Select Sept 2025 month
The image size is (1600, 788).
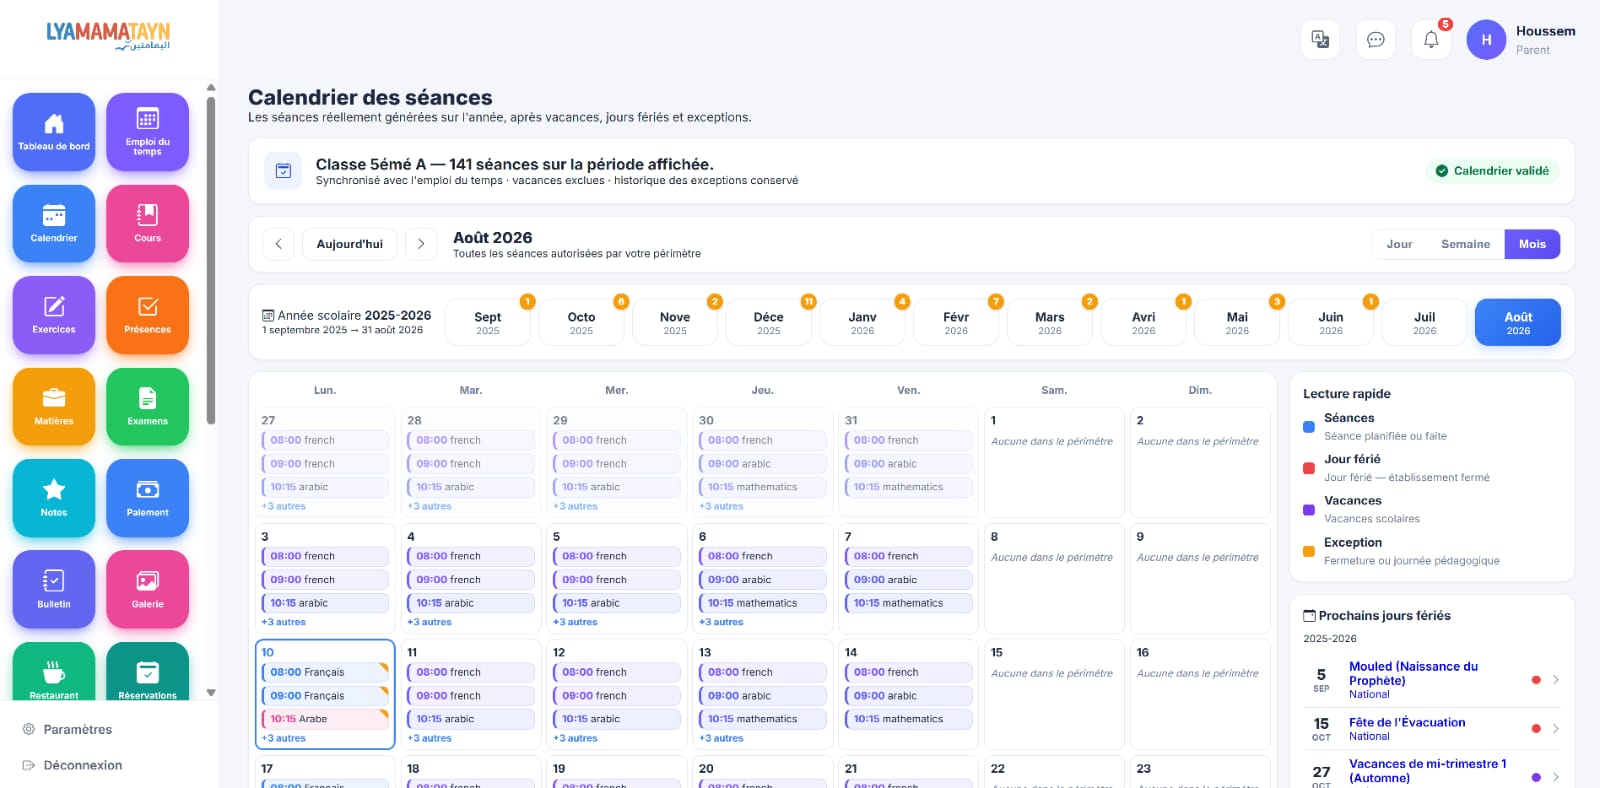[x=488, y=323]
